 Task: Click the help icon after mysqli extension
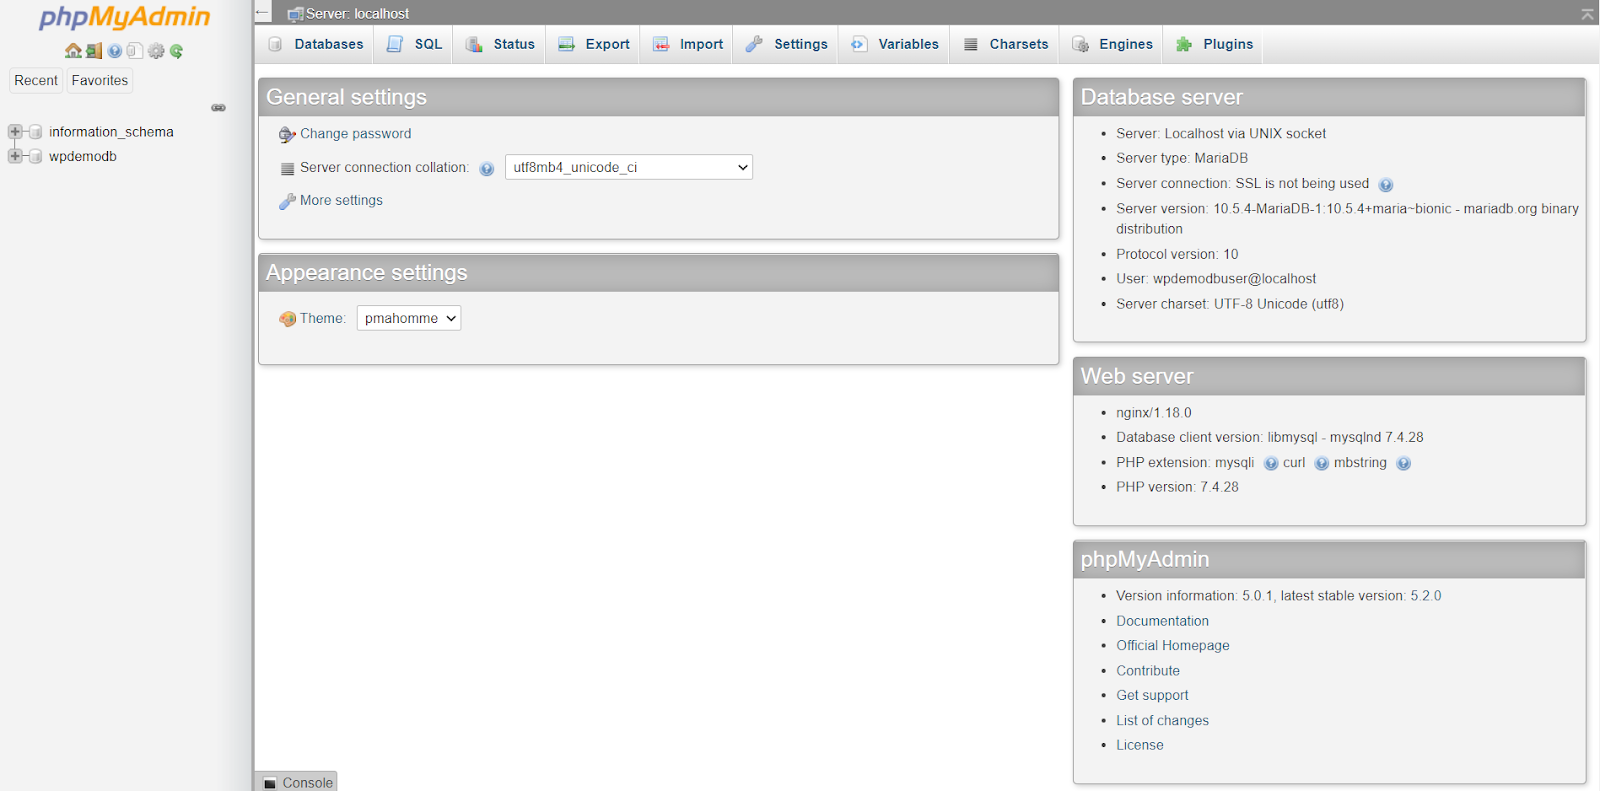(1271, 464)
